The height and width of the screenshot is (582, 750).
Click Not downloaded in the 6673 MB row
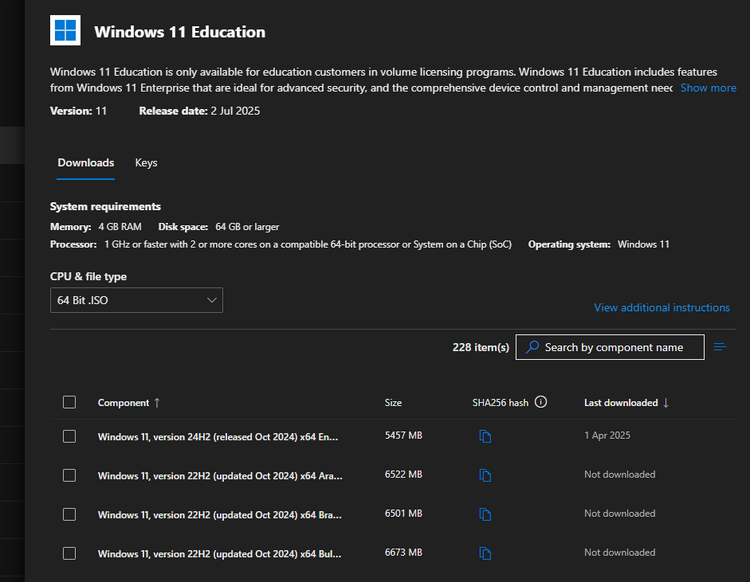click(619, 552)
